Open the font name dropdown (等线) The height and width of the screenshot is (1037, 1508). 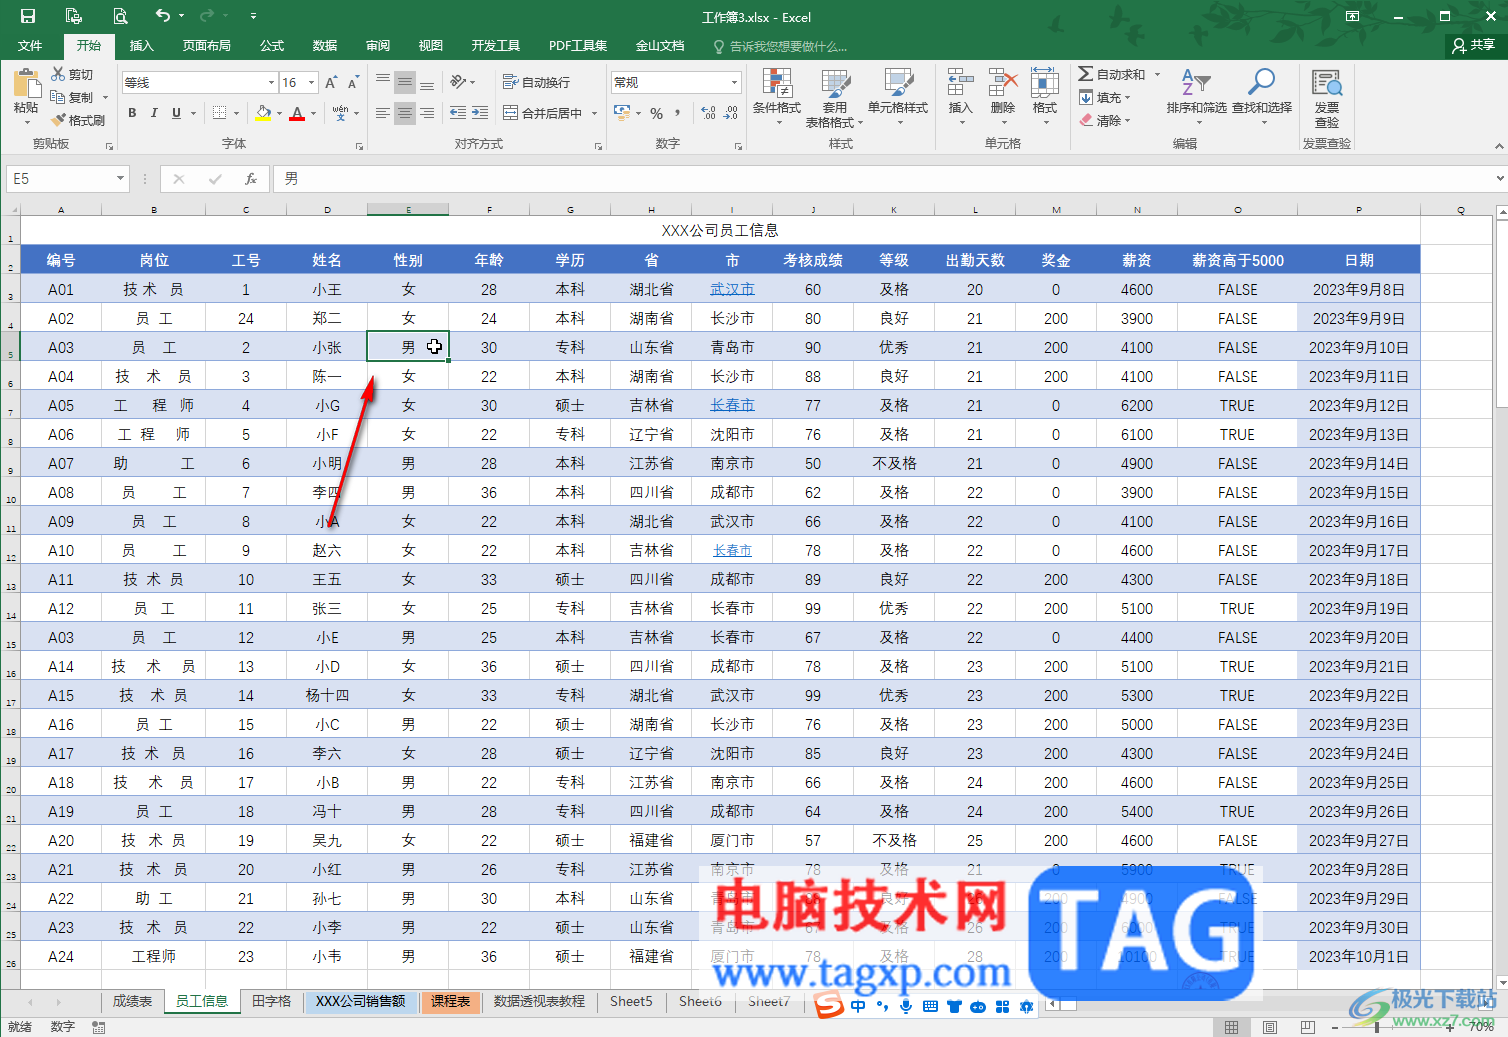click(x=271, y=82)
